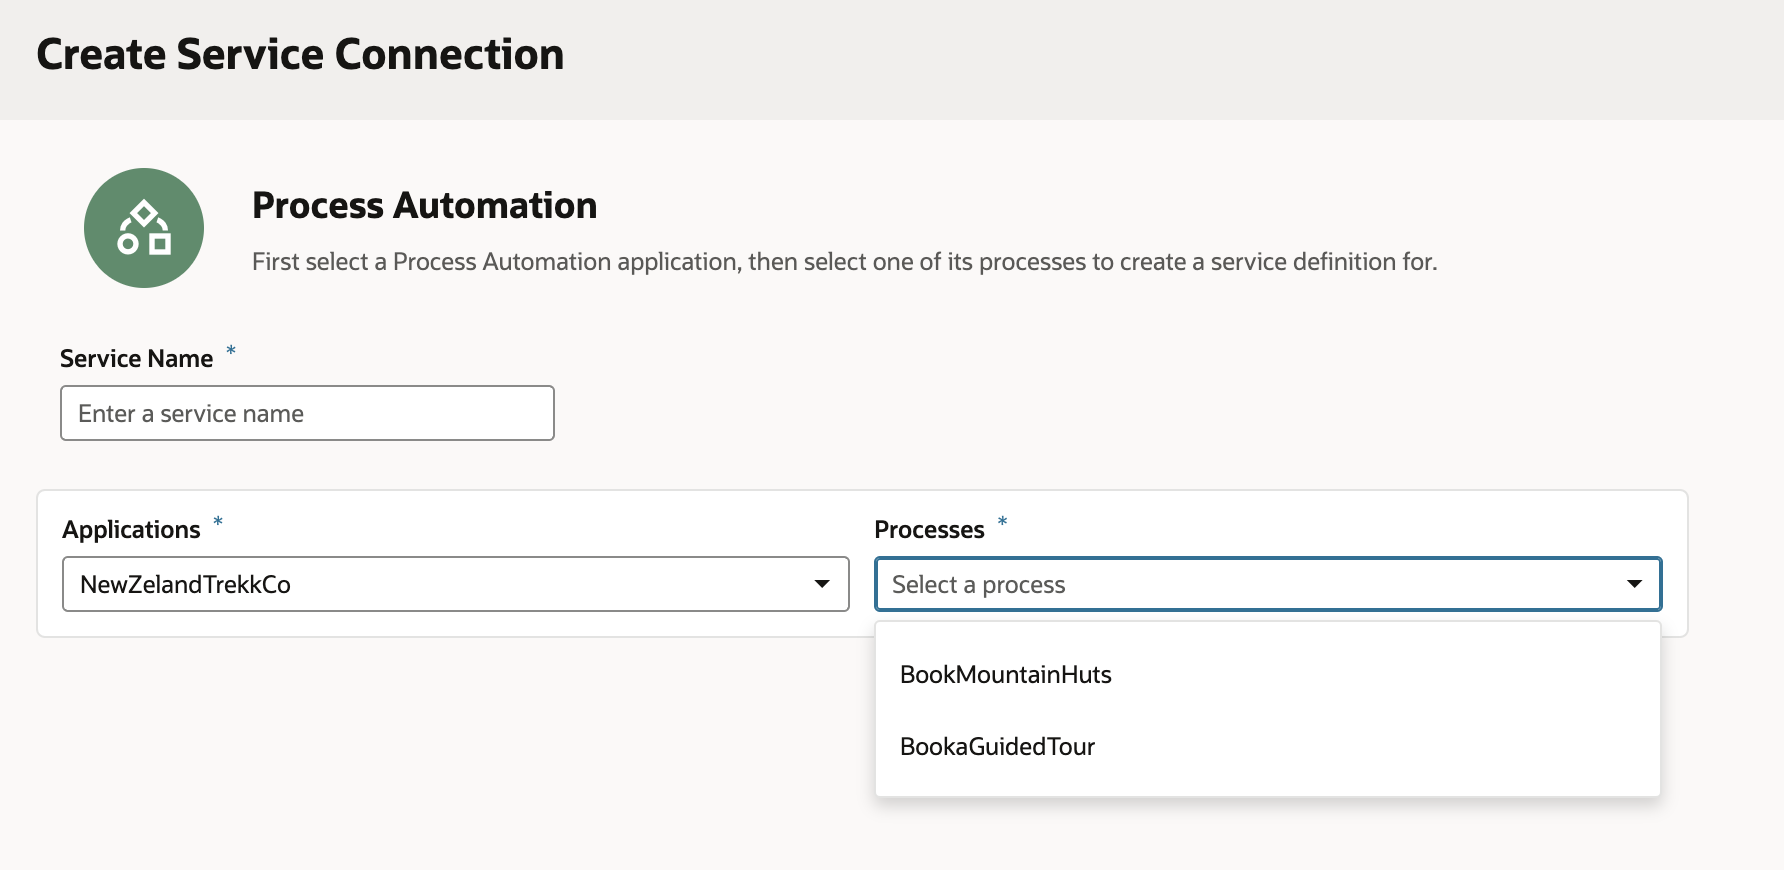Choose BookaGuidedTour process option
Image resolution: width=1784 pixels, height=870 pixels.
pyautogui.click(x=1267, y=746)
